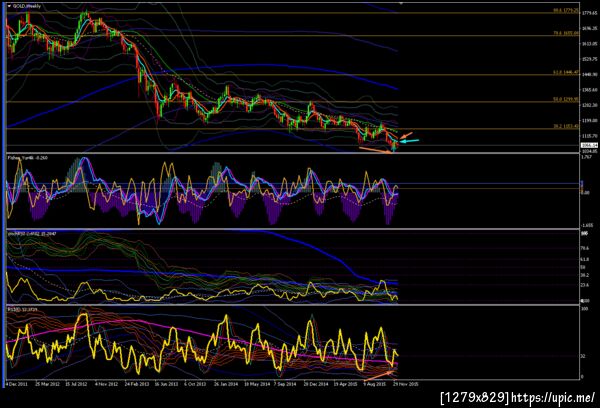Image resolution: width=600 pixels, height=408 pixels.
Task: Click the 1199.00 price on the axis
Action: click(x=589, y=120)
